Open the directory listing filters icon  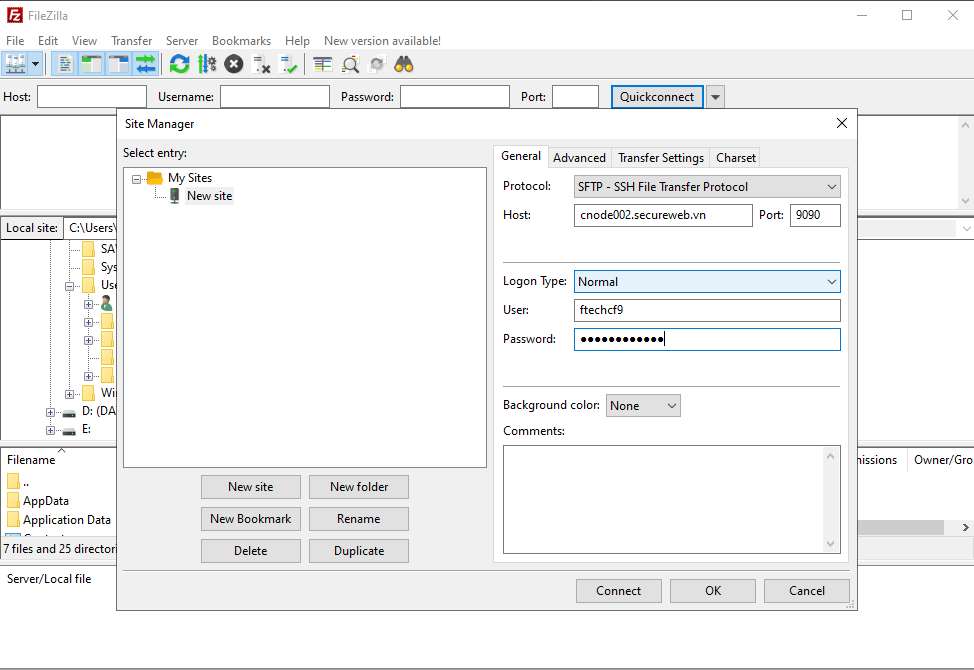point(322,64)
